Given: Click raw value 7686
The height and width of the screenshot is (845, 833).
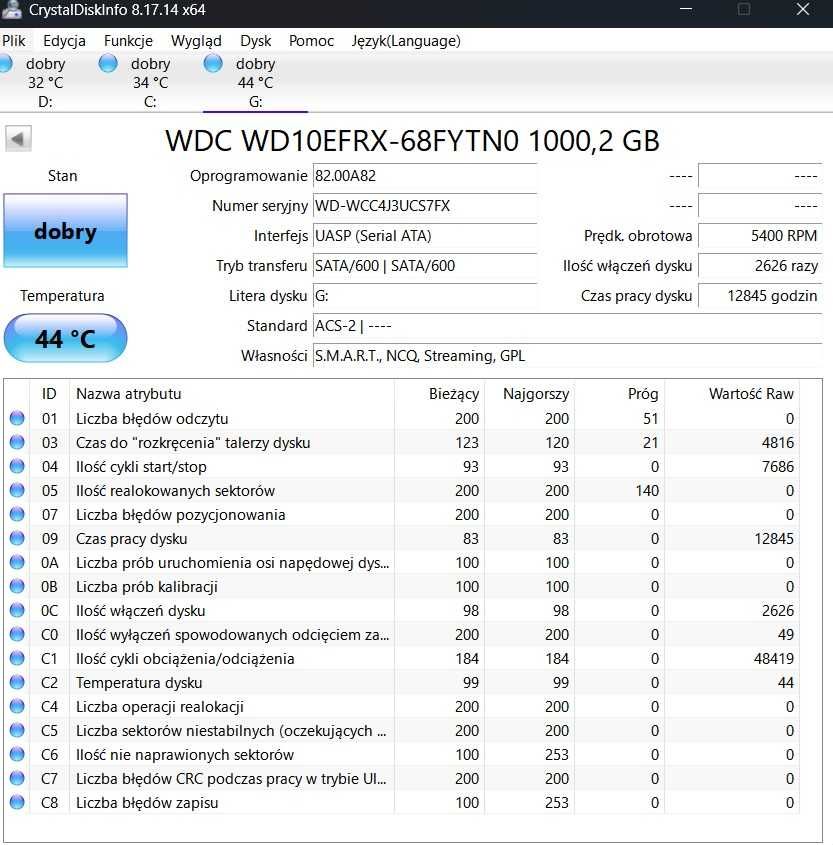Looking at the screenshot, I should click(x=778, y=467).
